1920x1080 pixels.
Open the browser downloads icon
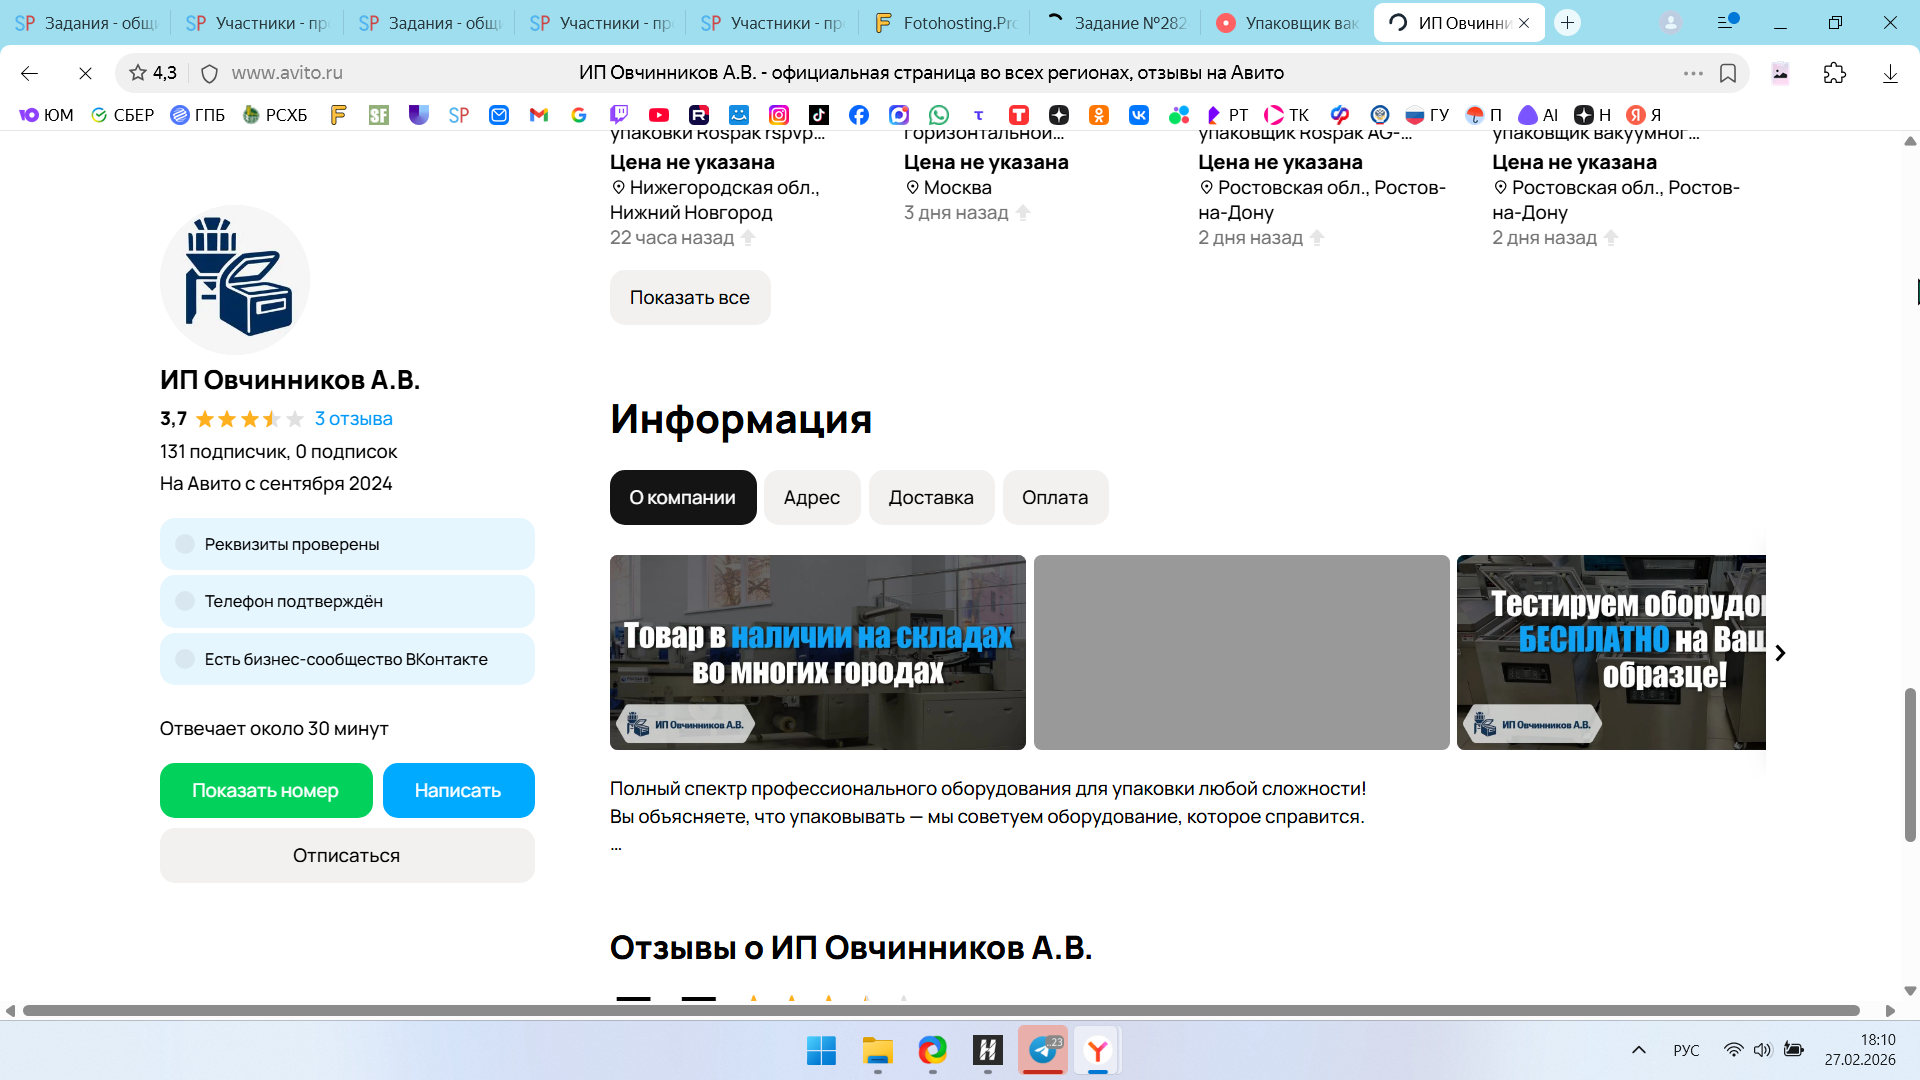coord(1889,73)
